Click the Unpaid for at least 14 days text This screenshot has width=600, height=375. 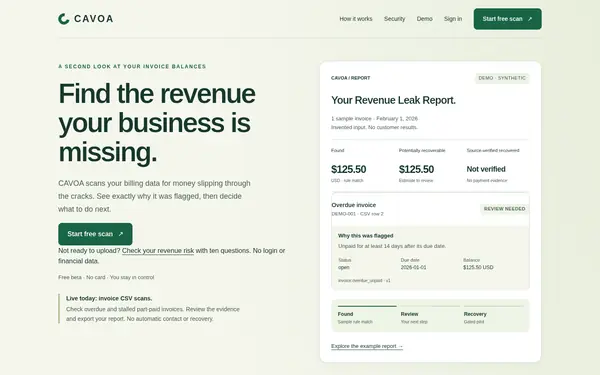click(x=392, y=246)
